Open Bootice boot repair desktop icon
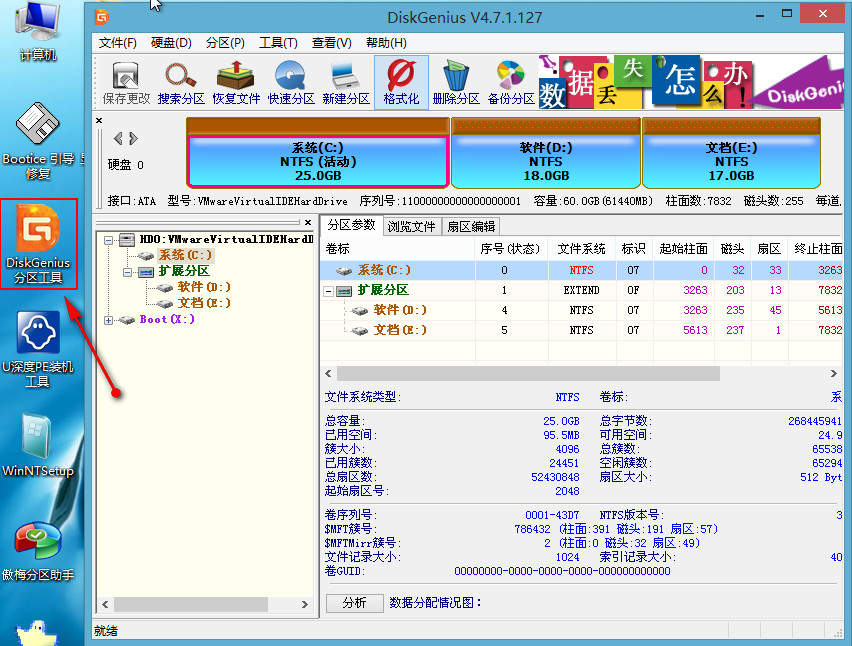This screenshot has width=852, height=646. pos(39,141)
